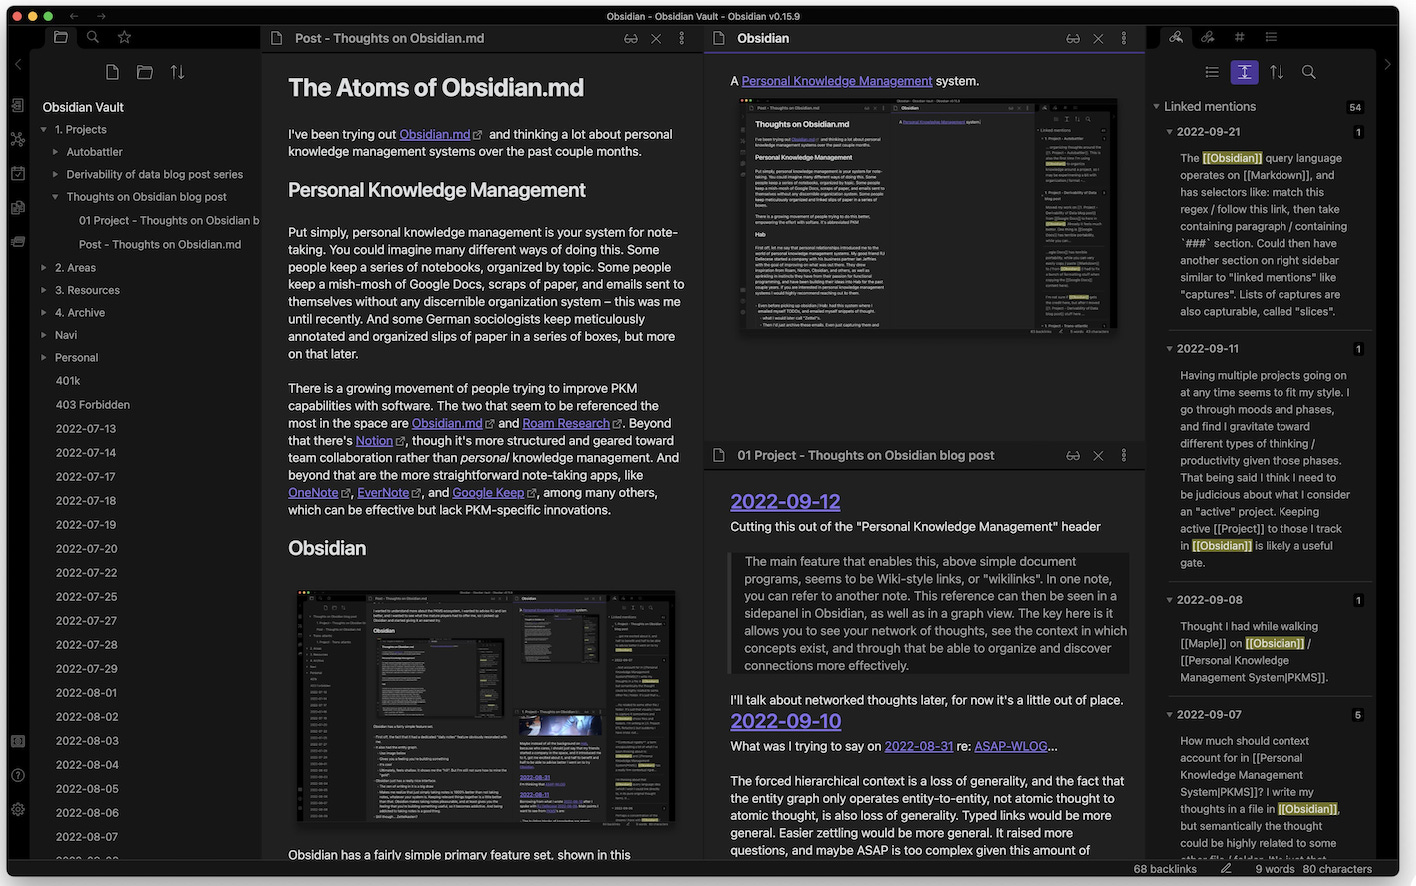Screen dimensions: 1416x886
Task: Close the Obsidian note pane
Action: tap(1098, 38)
